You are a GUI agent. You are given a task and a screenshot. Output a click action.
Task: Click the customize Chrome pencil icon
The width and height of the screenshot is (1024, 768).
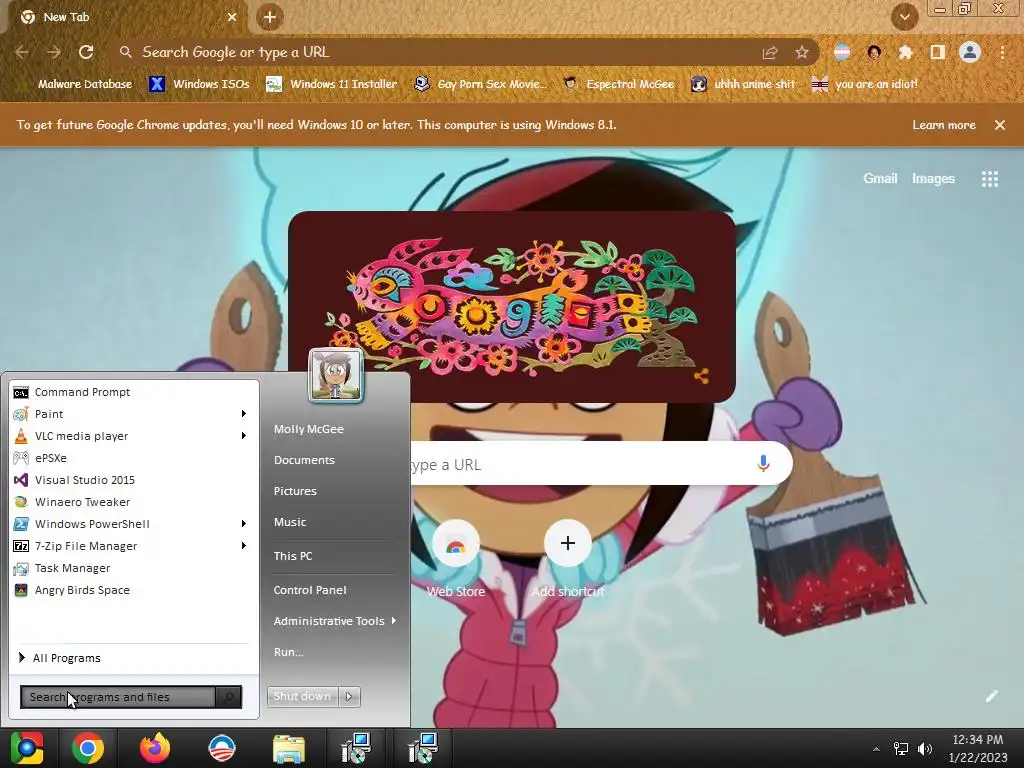click(x=991, y=696)
